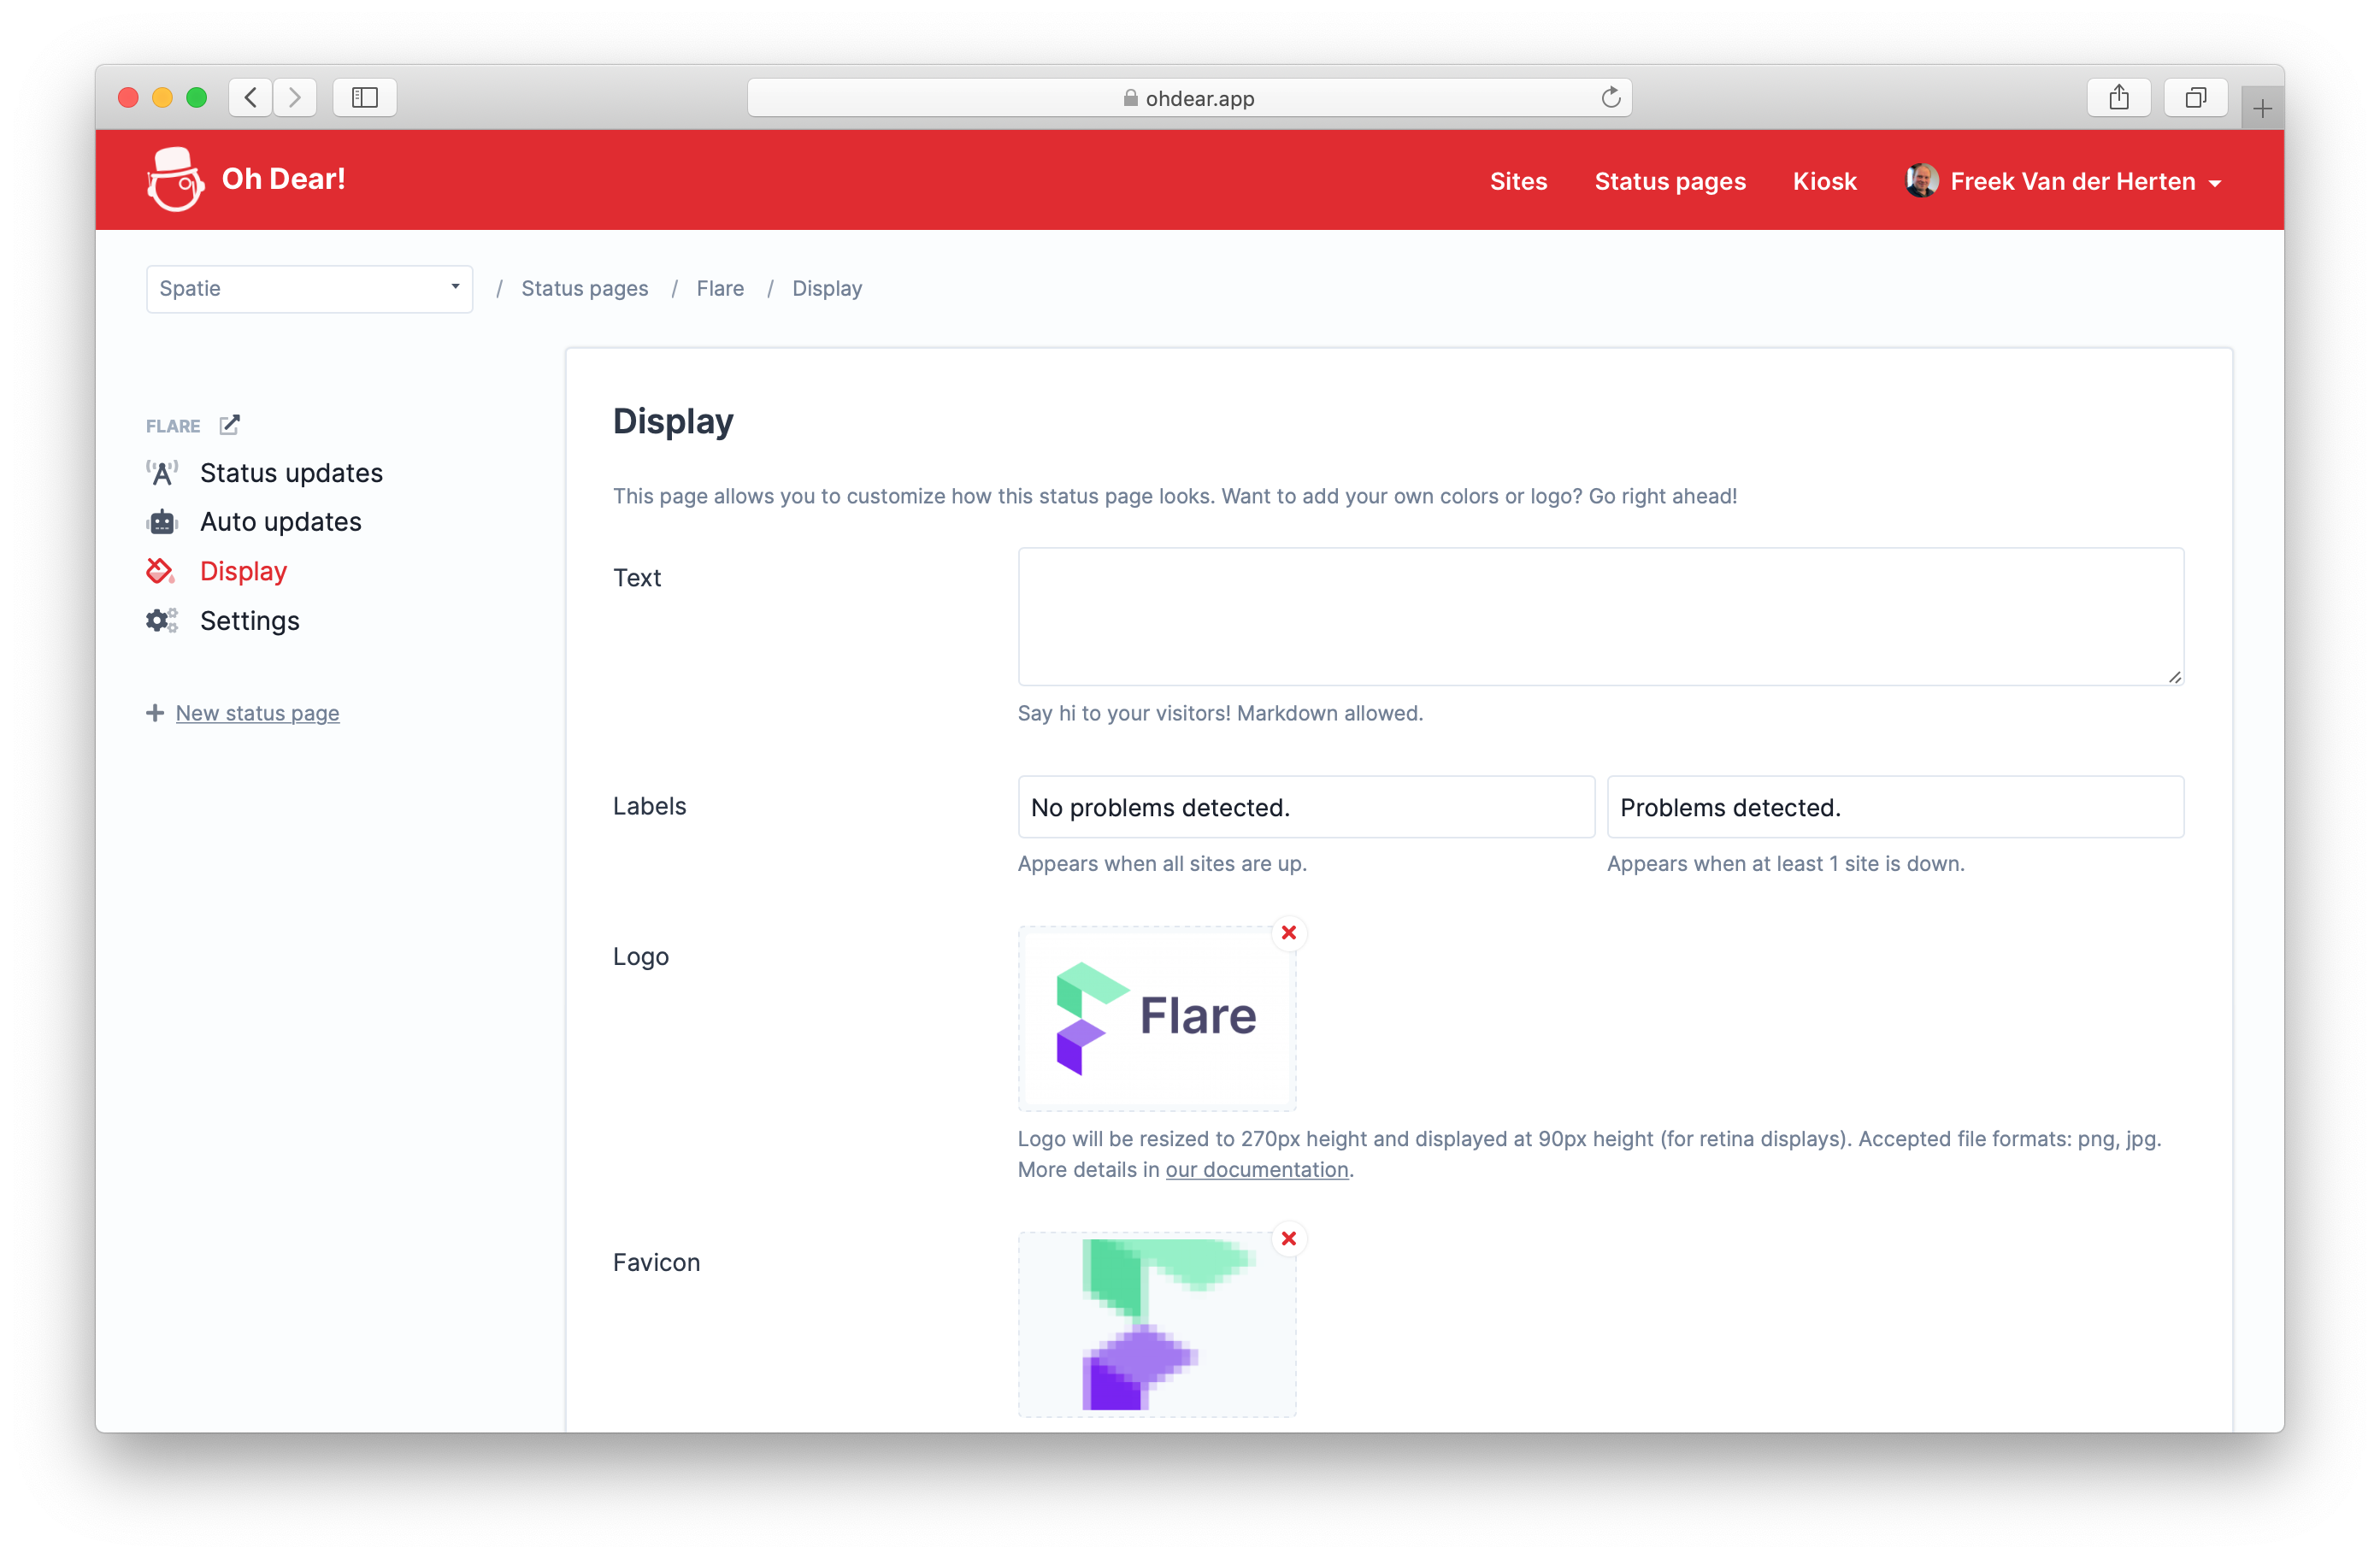2380x1559 pixels.
Task: Click the plus icon beside New status page
Action: (155, 713)
